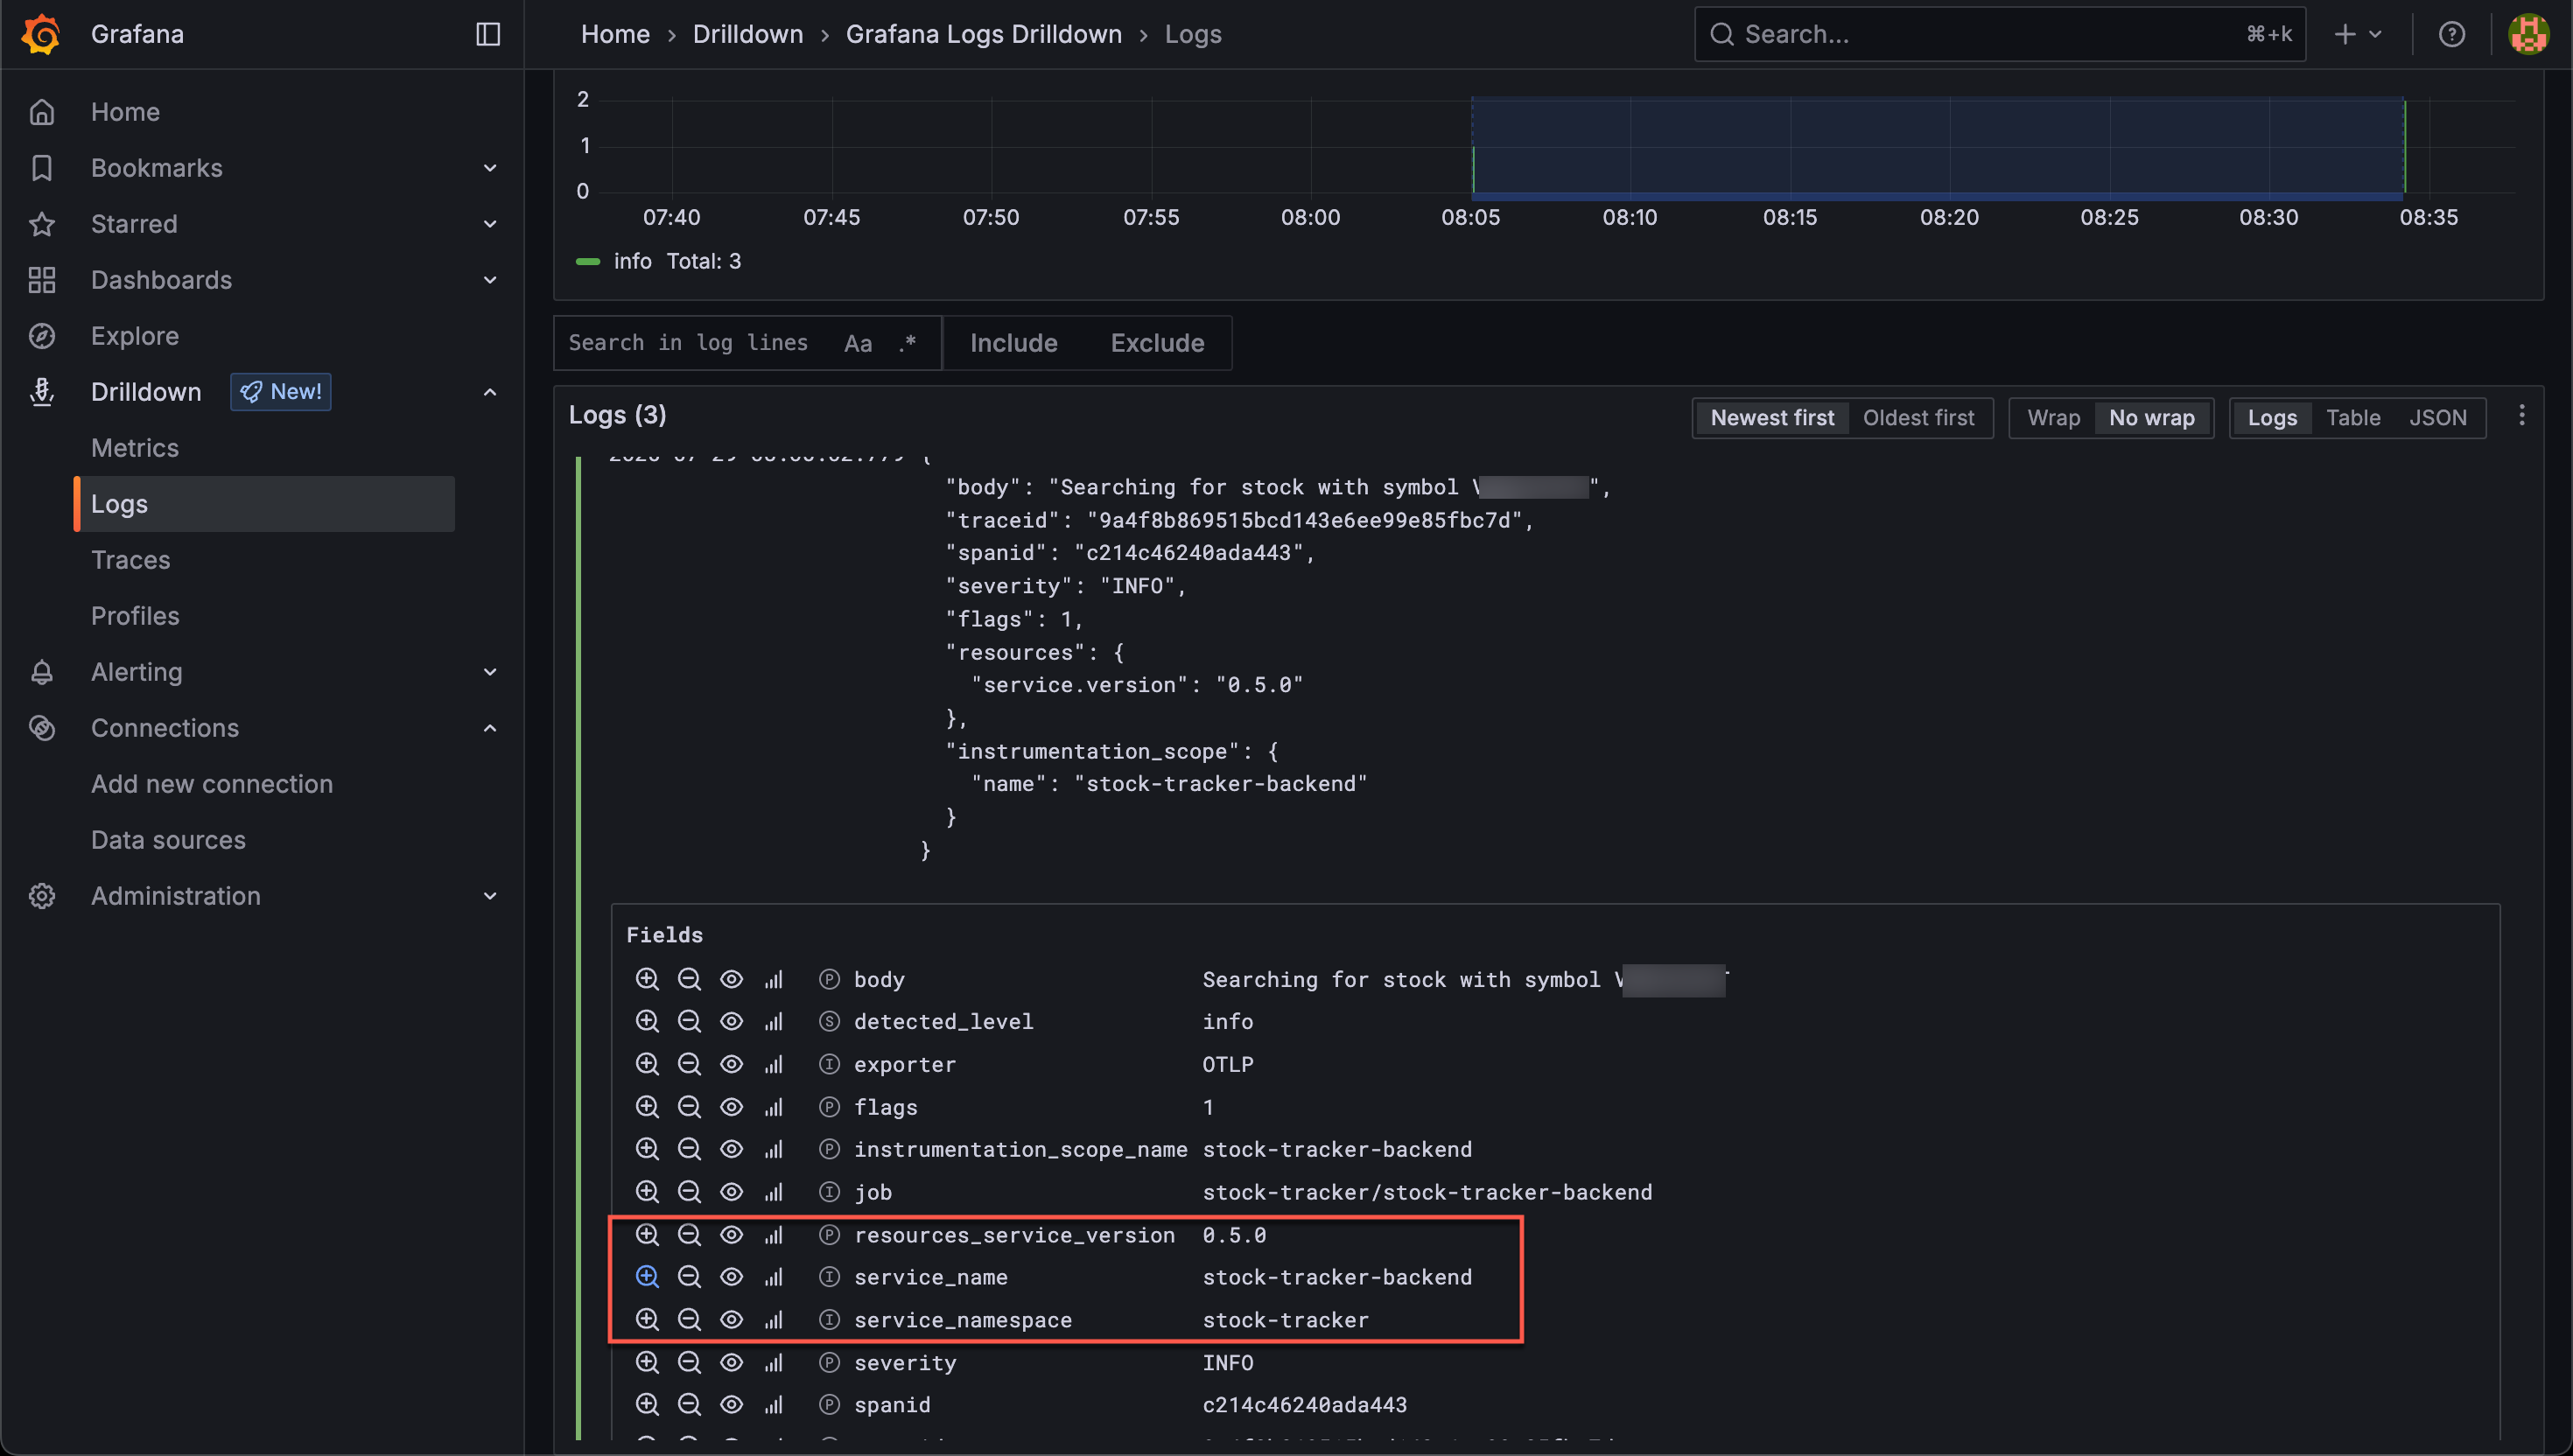Exclude instrumentation_scope_name value with zoom-out icon
The width and height of the screenshot is (2573, 1456).
pyautogui.click(x=689, y=1149)
